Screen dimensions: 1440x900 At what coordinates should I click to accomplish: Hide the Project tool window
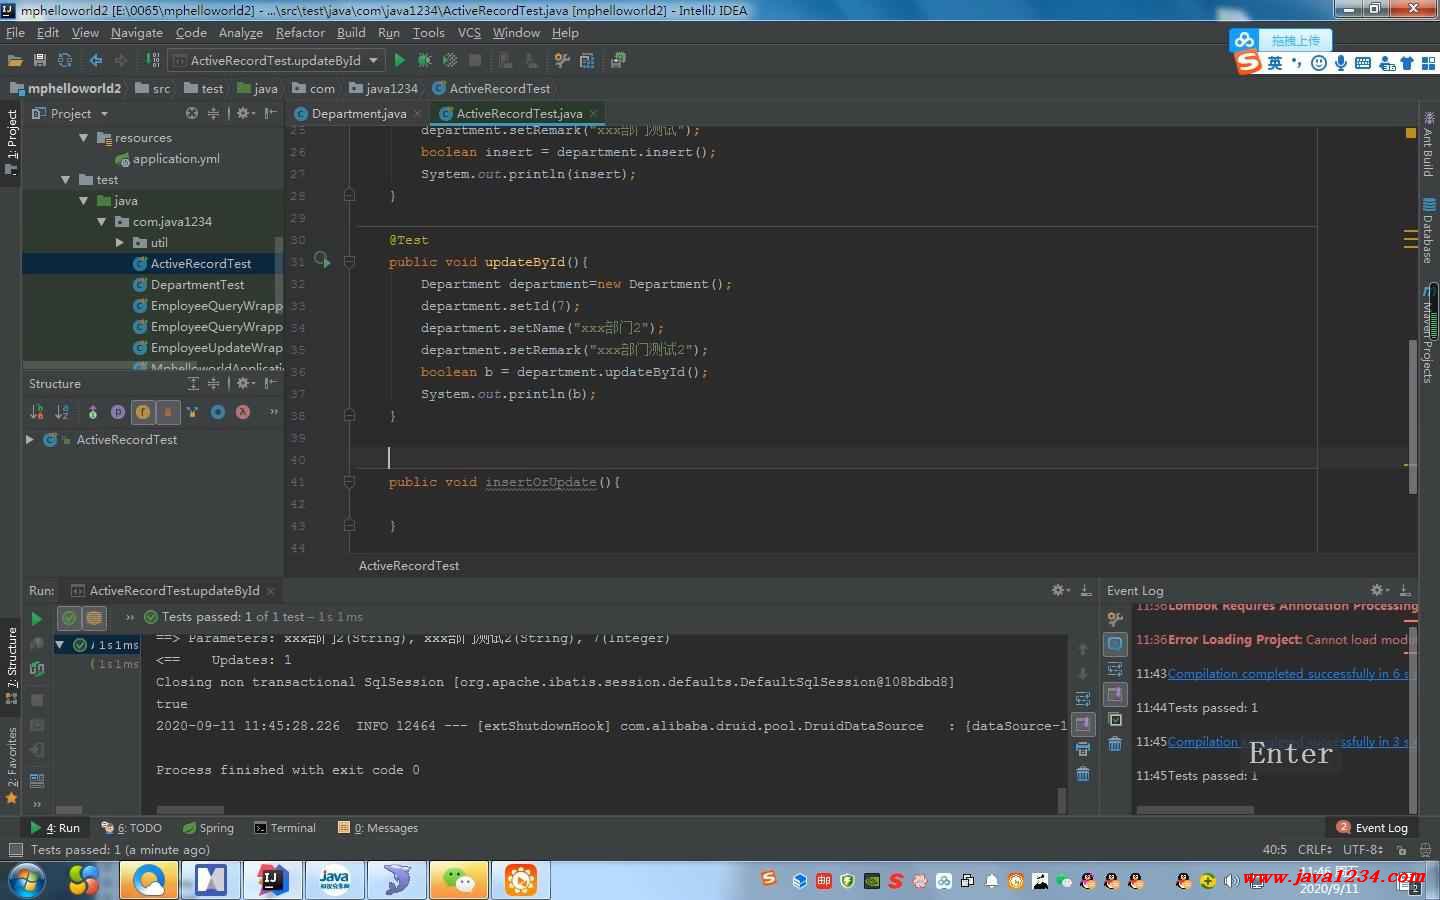pos(270,113)
